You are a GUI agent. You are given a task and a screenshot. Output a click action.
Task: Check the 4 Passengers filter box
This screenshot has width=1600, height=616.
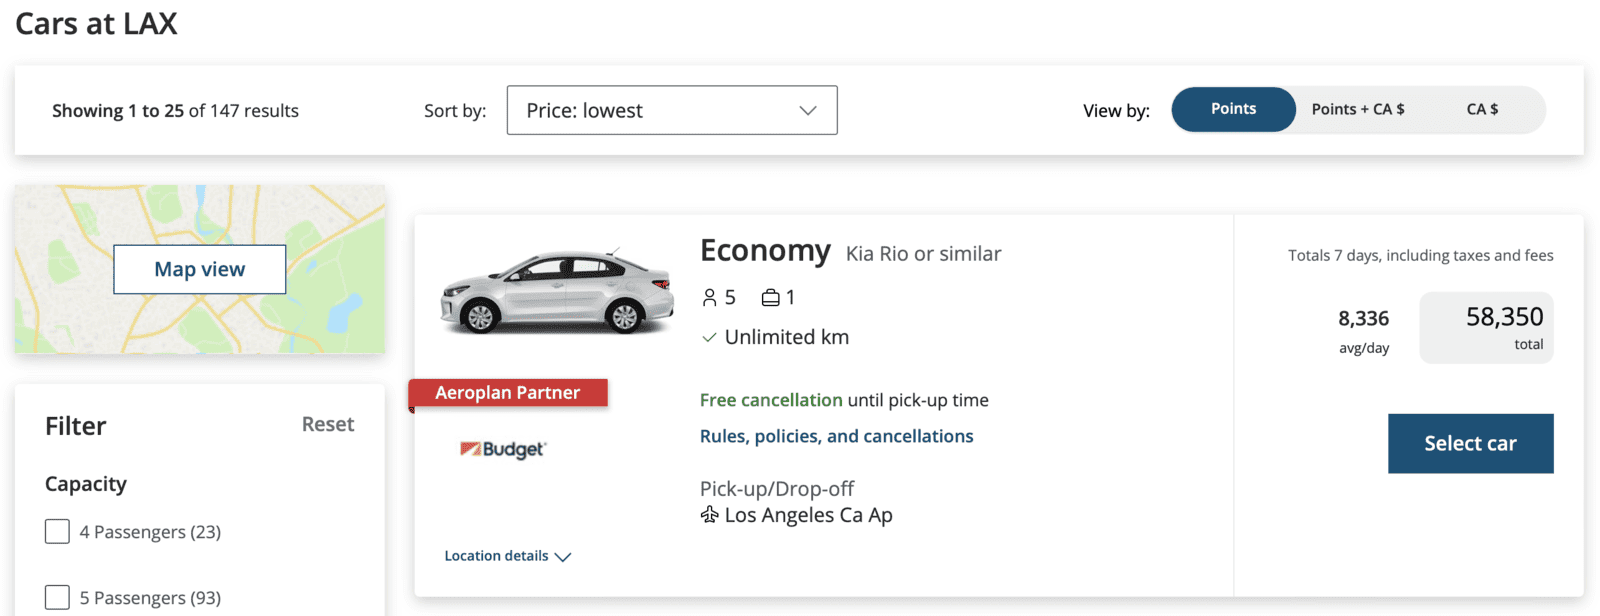point(58,531)
